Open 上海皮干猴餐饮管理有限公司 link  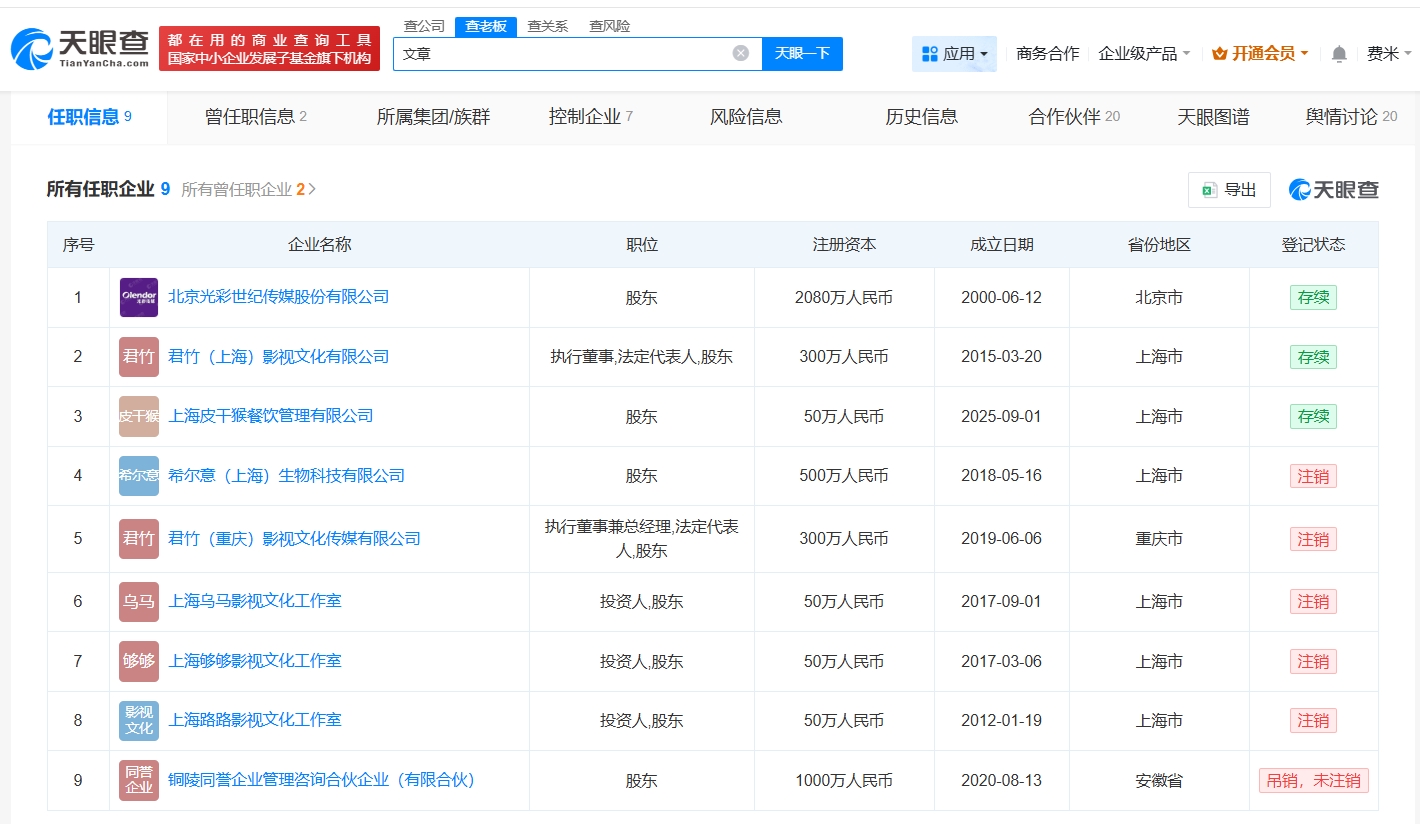(x=271, y=416)
